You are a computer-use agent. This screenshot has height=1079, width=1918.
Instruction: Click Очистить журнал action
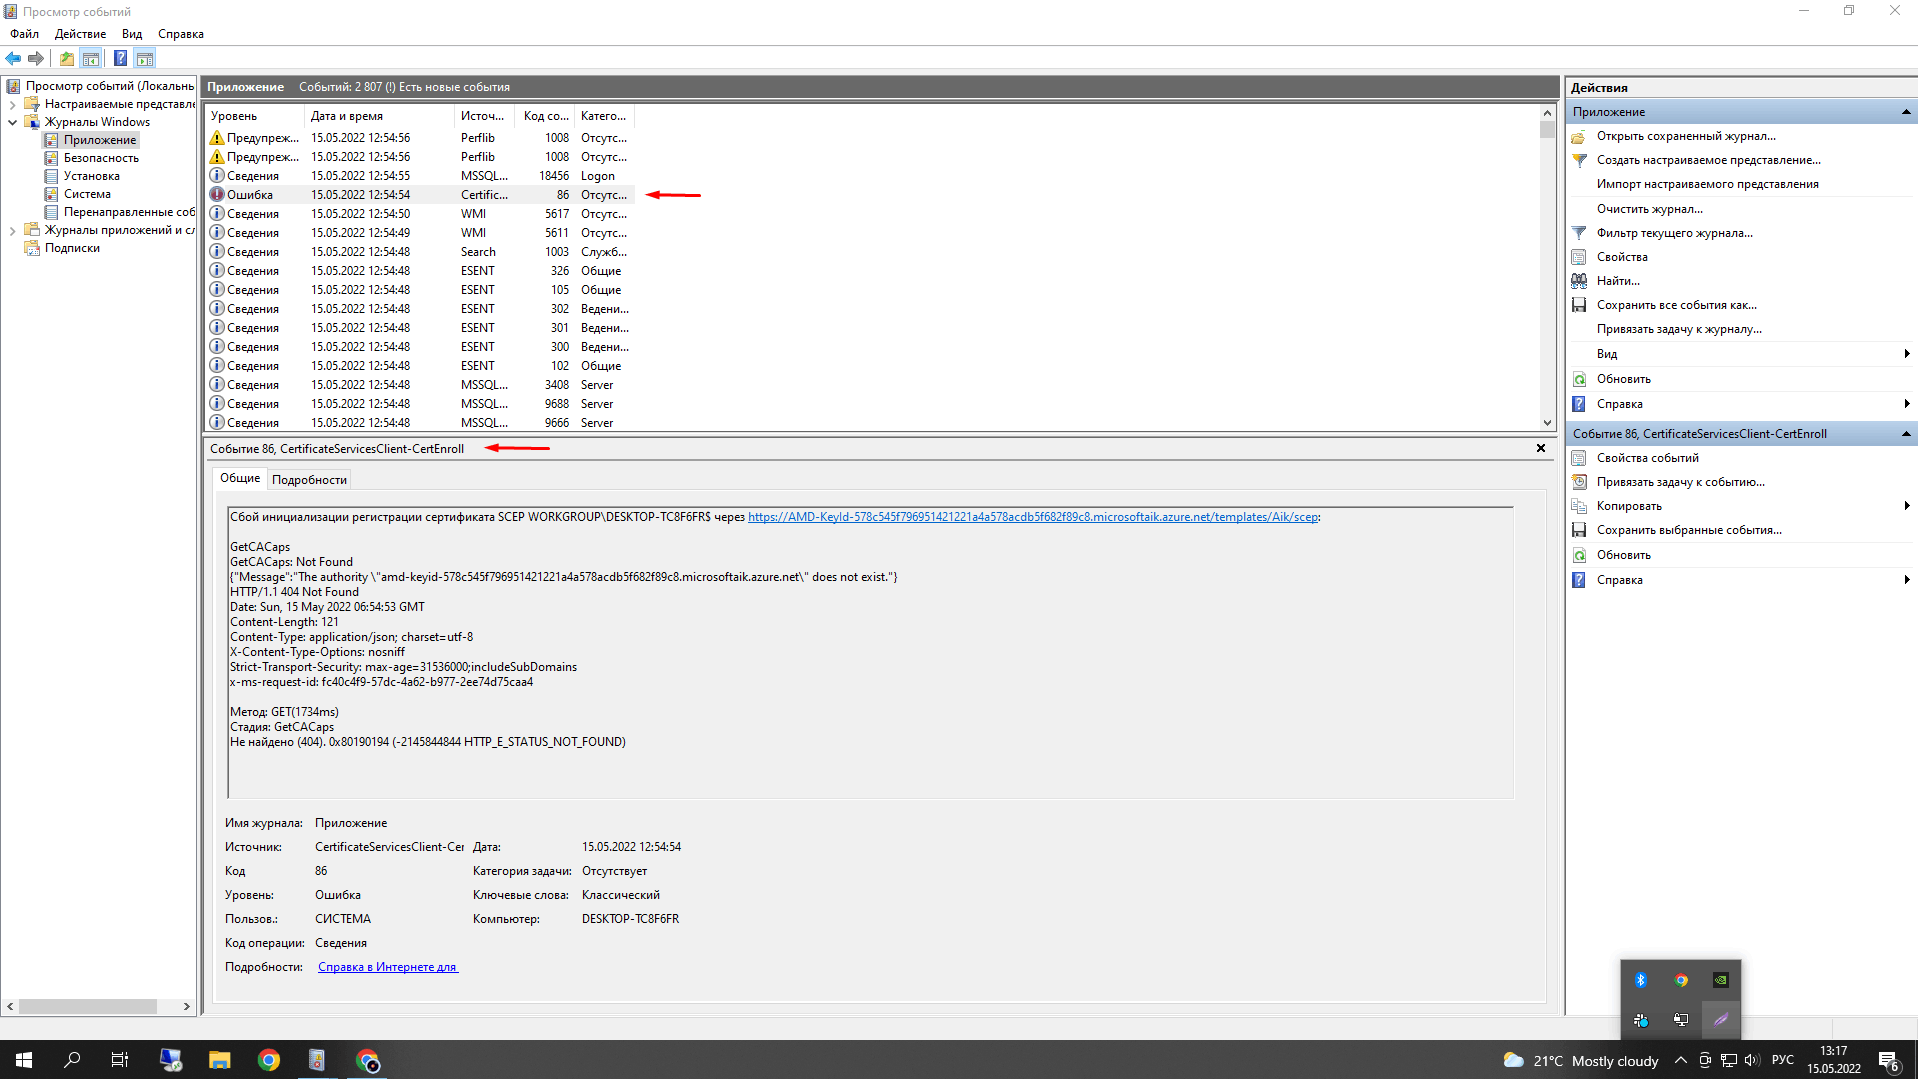[1649, 209]
